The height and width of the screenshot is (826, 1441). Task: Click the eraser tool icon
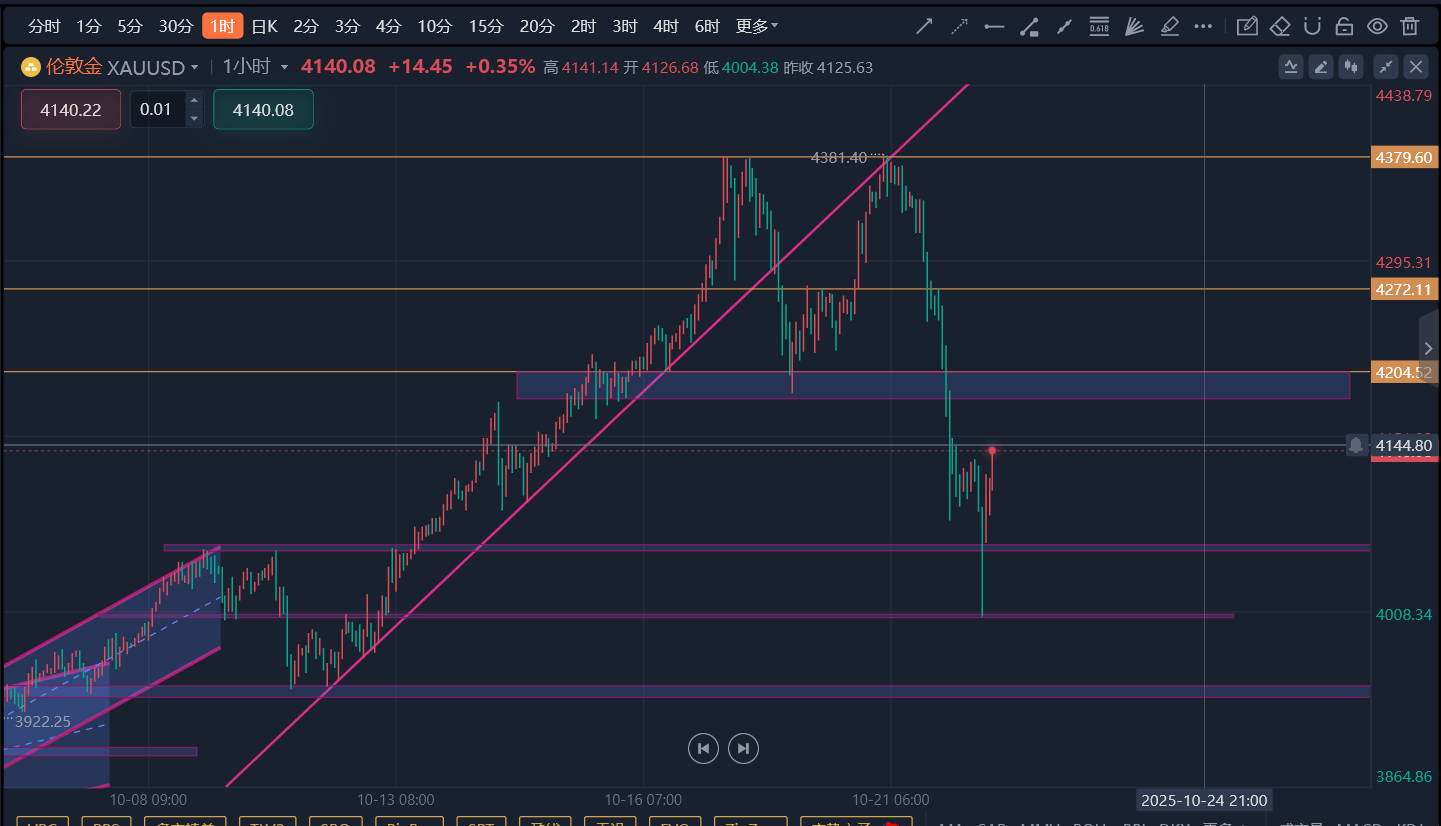click(1280, 27)
